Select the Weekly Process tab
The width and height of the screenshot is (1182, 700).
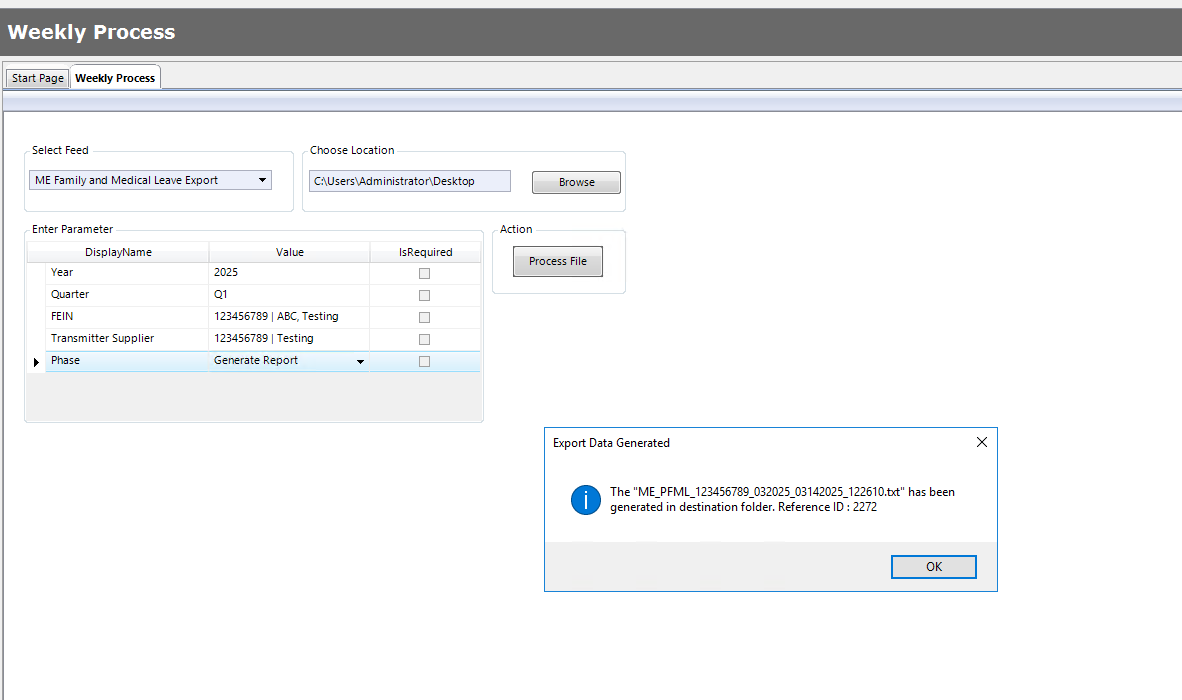pyautogui.click(x=115, y=78)
